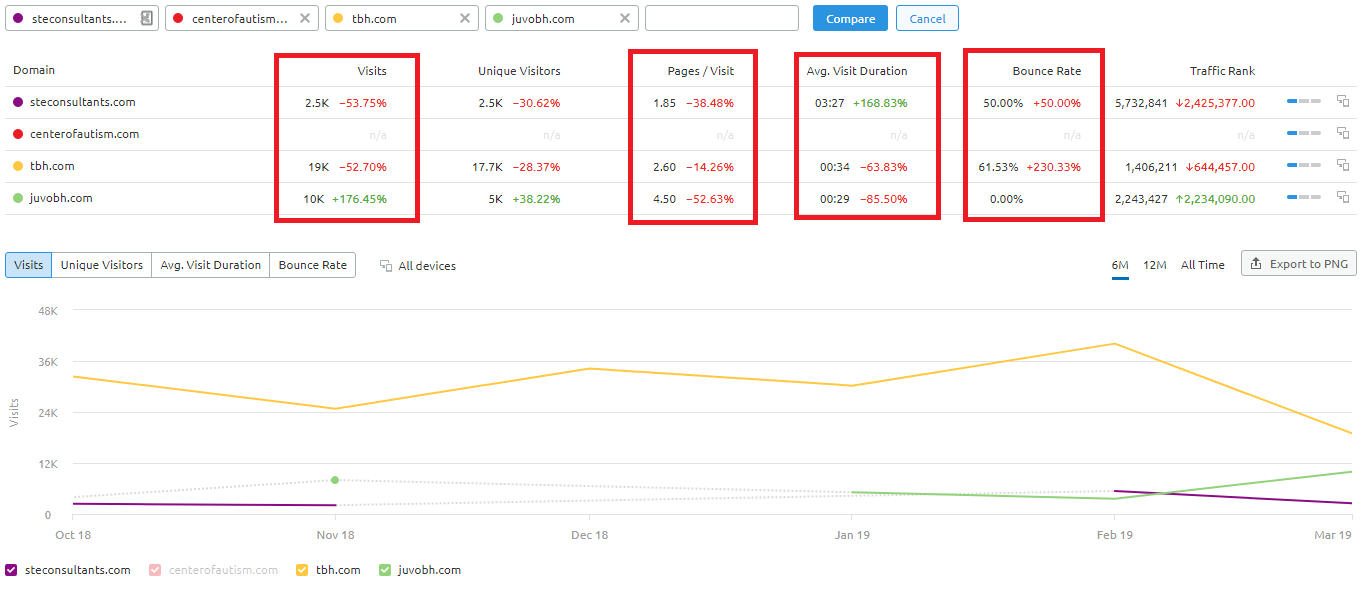The image size is (1368, 592).
Task: Click the Compare button
Action: click(850, 18)
